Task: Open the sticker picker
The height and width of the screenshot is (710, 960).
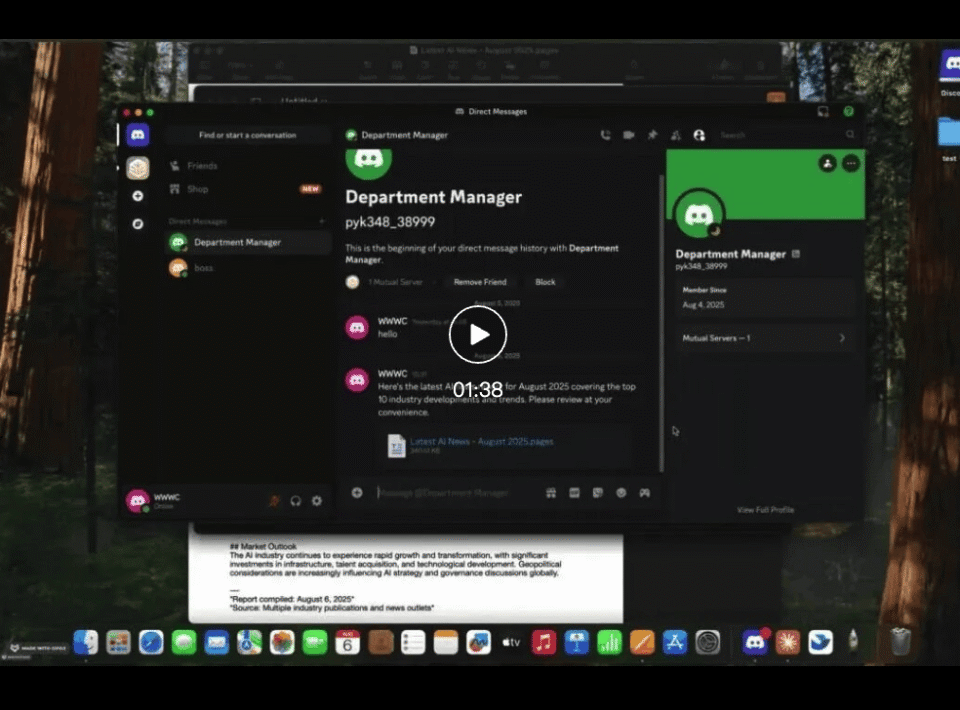Action: click(x=598, y=493)
